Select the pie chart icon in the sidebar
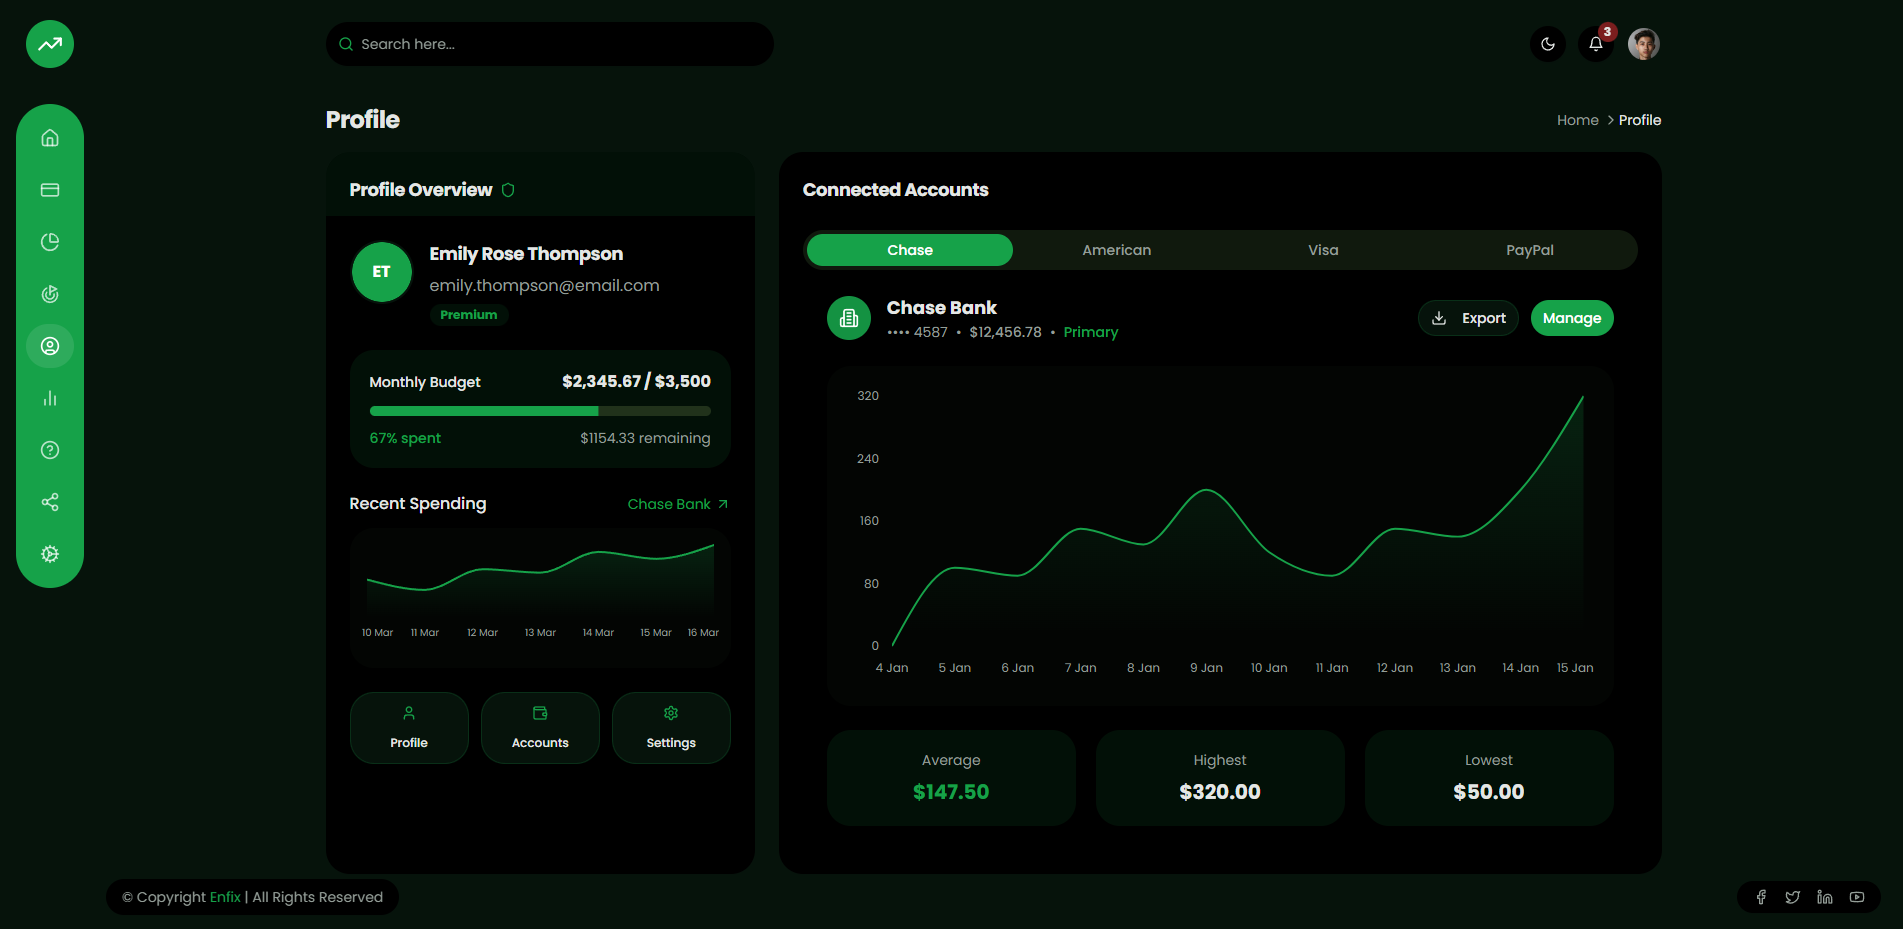The width and height of the screenshot is (1903, 929). 50,242
